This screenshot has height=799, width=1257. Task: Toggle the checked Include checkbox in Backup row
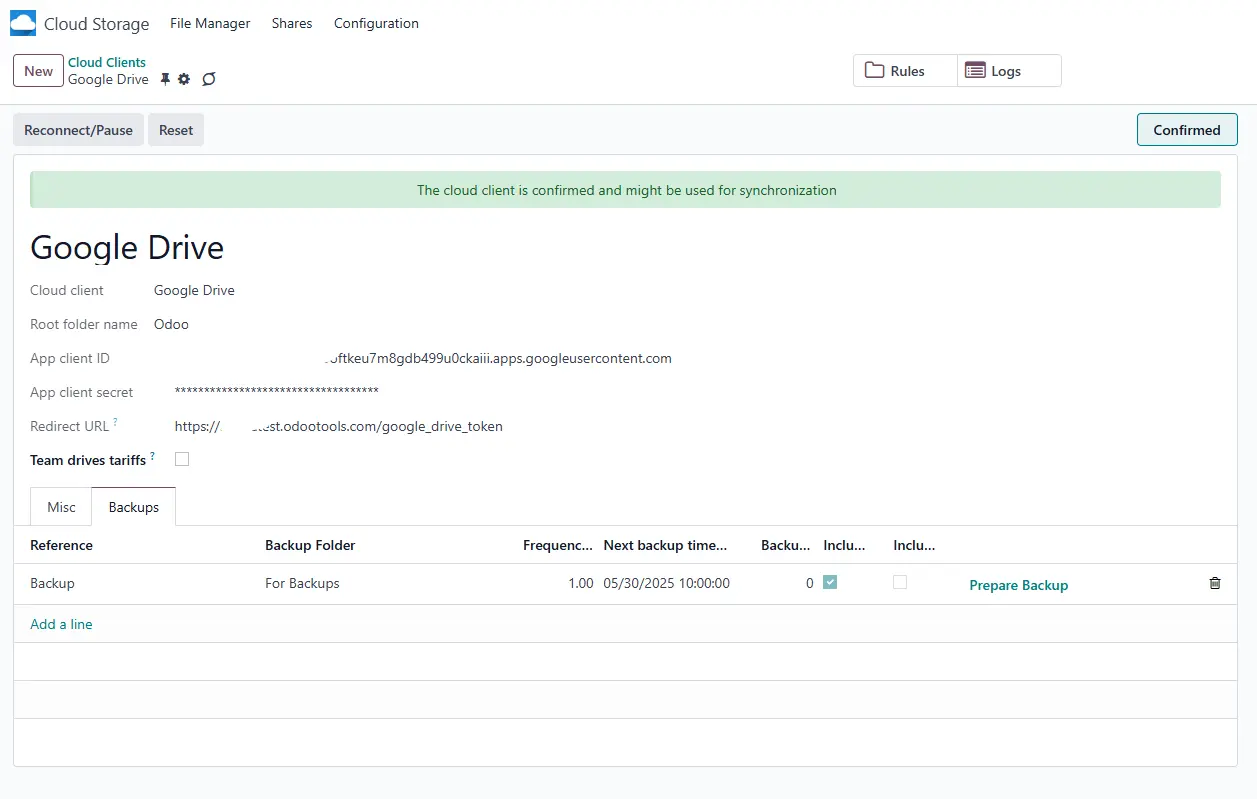(830, 582)
